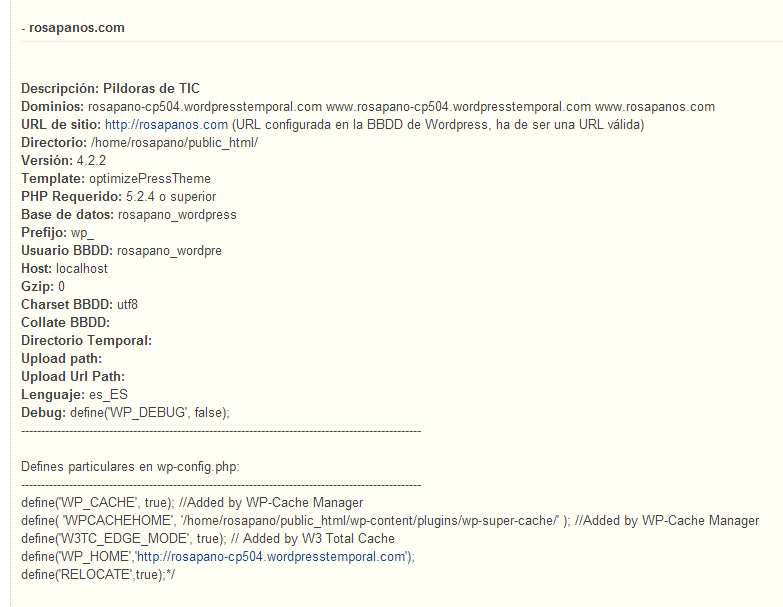This screenshot has width=783, height=607.
Task: Click the Directorio path /home/rosapano/public_html/
Action: coord(174,142)
